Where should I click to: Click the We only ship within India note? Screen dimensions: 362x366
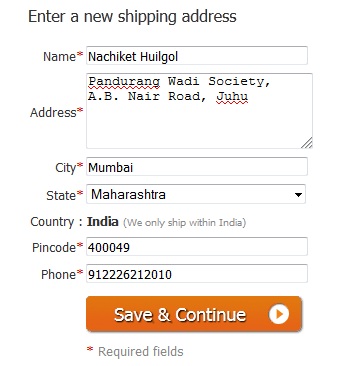[184, 222]
